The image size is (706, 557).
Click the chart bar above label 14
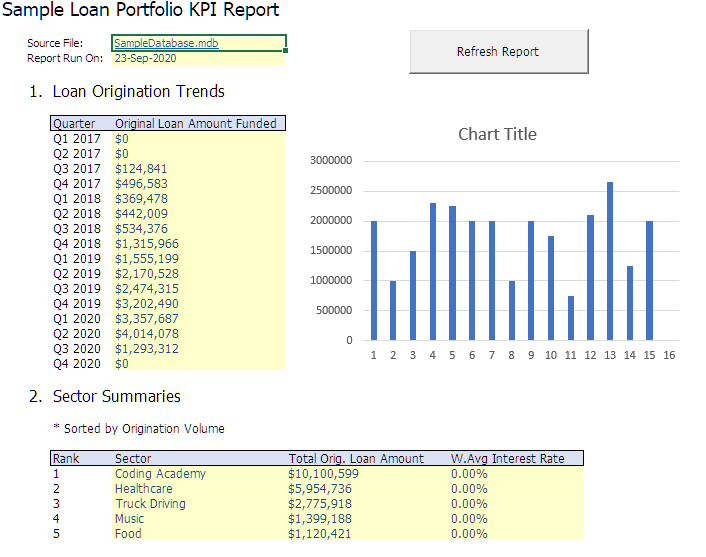tap(630, 303)
